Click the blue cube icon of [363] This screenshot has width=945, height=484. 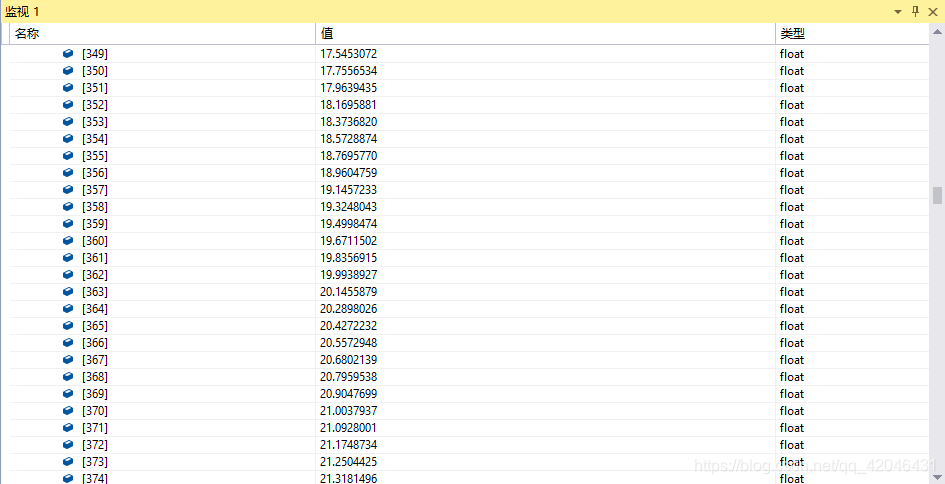68,292
